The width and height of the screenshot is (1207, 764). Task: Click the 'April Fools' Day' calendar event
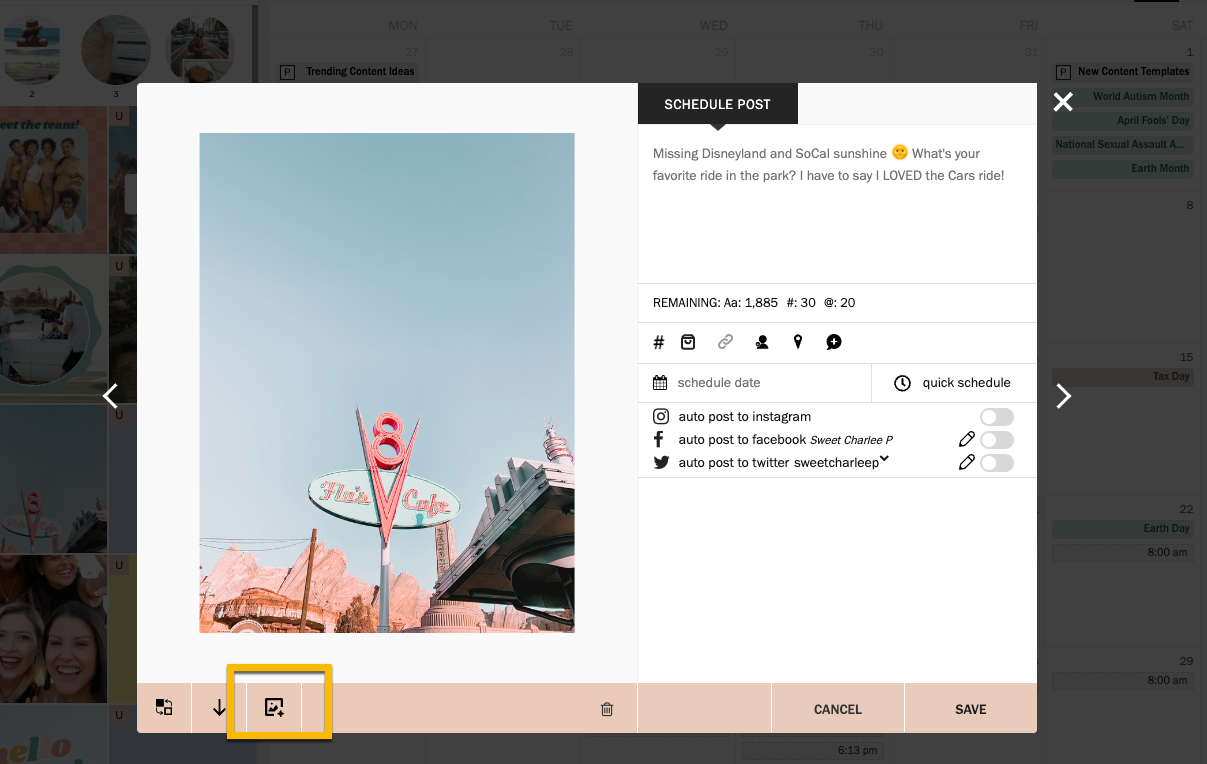point(1123,120)
